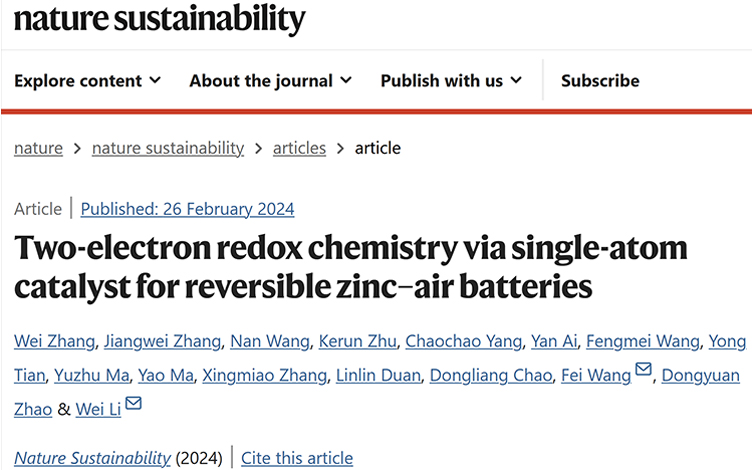752x470 pixels.
Task: Open author Fengmei Wang's link
Action: point(643,341)
